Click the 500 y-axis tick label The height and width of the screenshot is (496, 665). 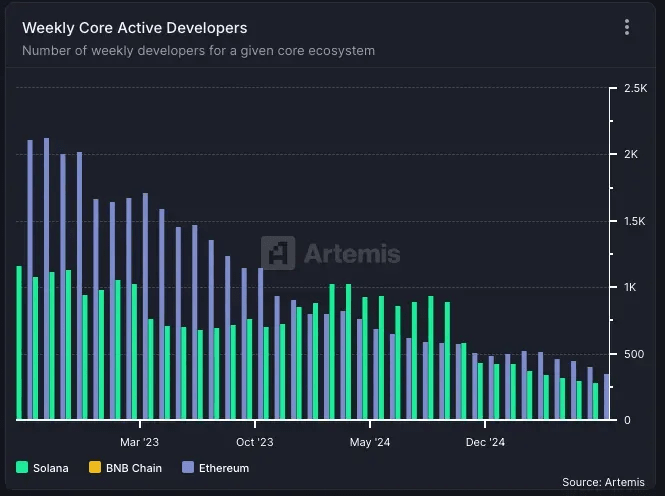pos(633,354)
